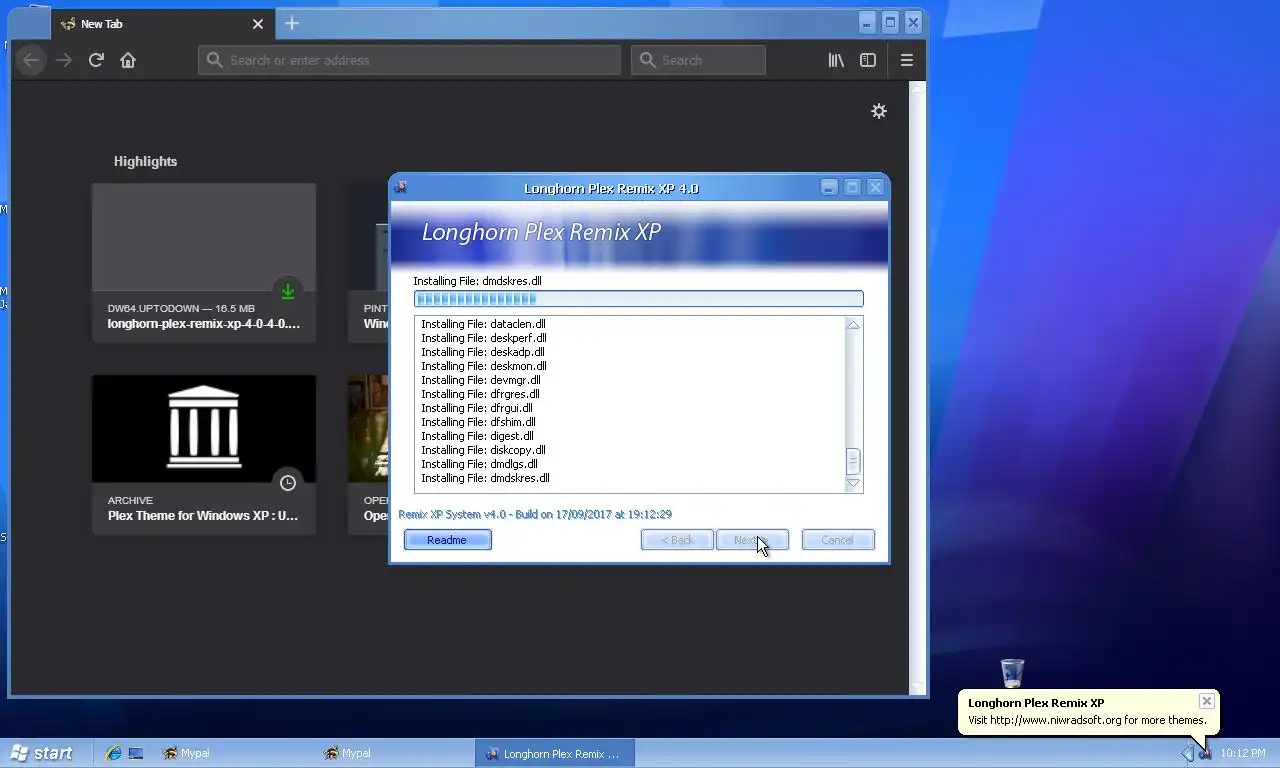Click the Show Desktop quick launch icon

click(137, 753)
